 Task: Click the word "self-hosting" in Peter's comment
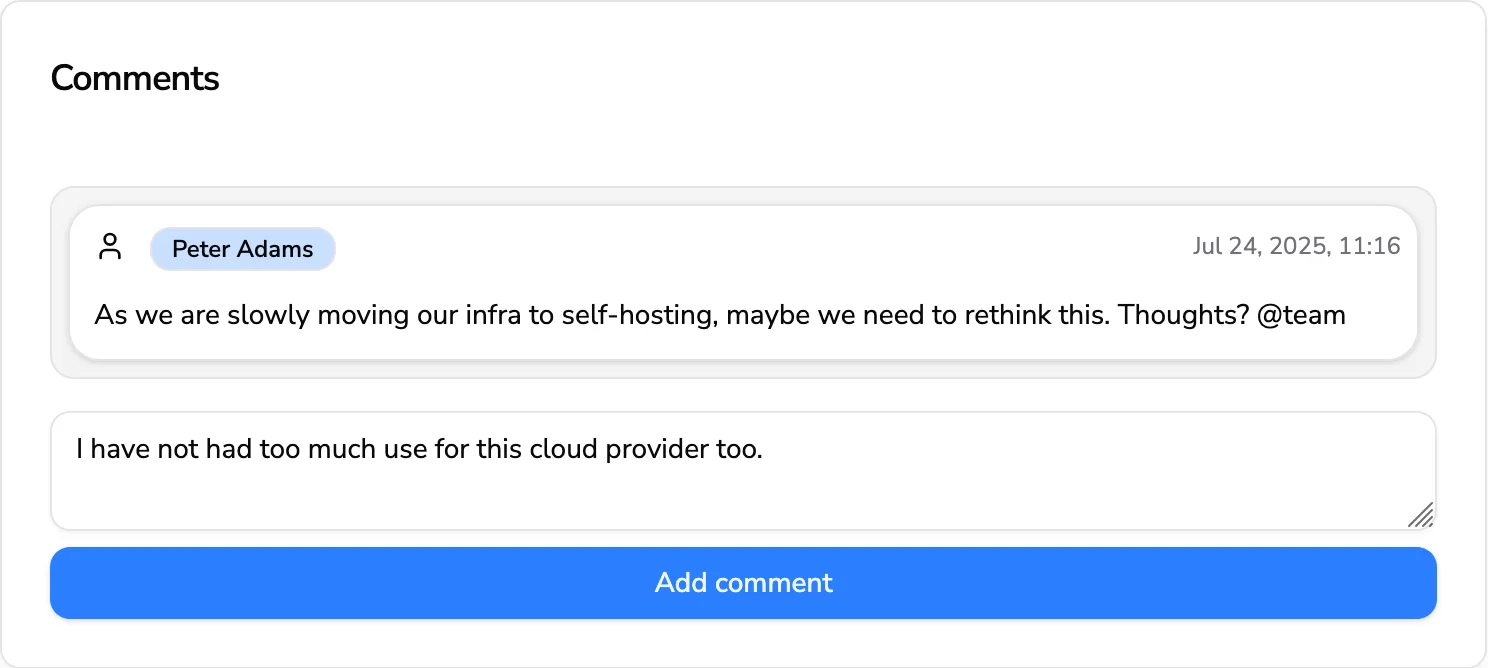point(638,315)
